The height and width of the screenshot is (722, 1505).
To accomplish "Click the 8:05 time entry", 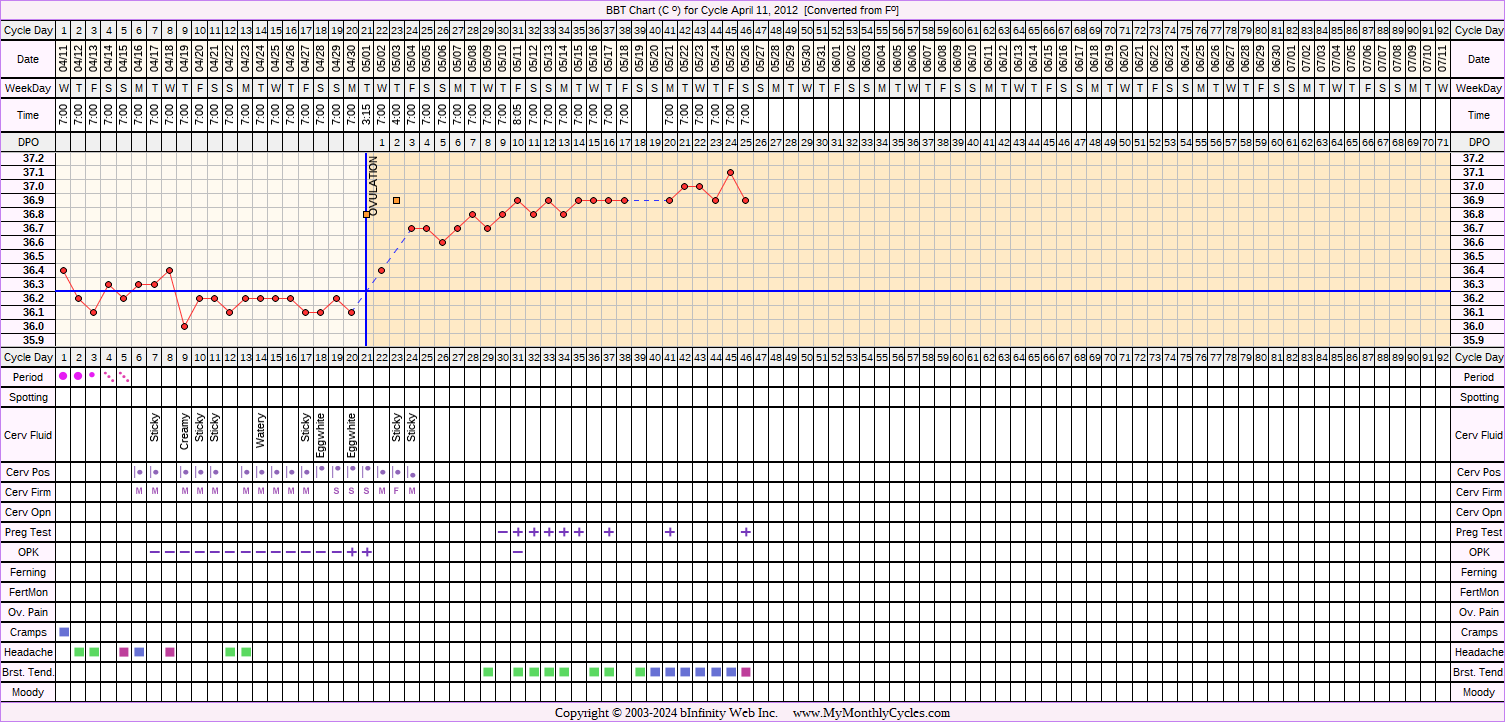I will [x=517, y=115].
